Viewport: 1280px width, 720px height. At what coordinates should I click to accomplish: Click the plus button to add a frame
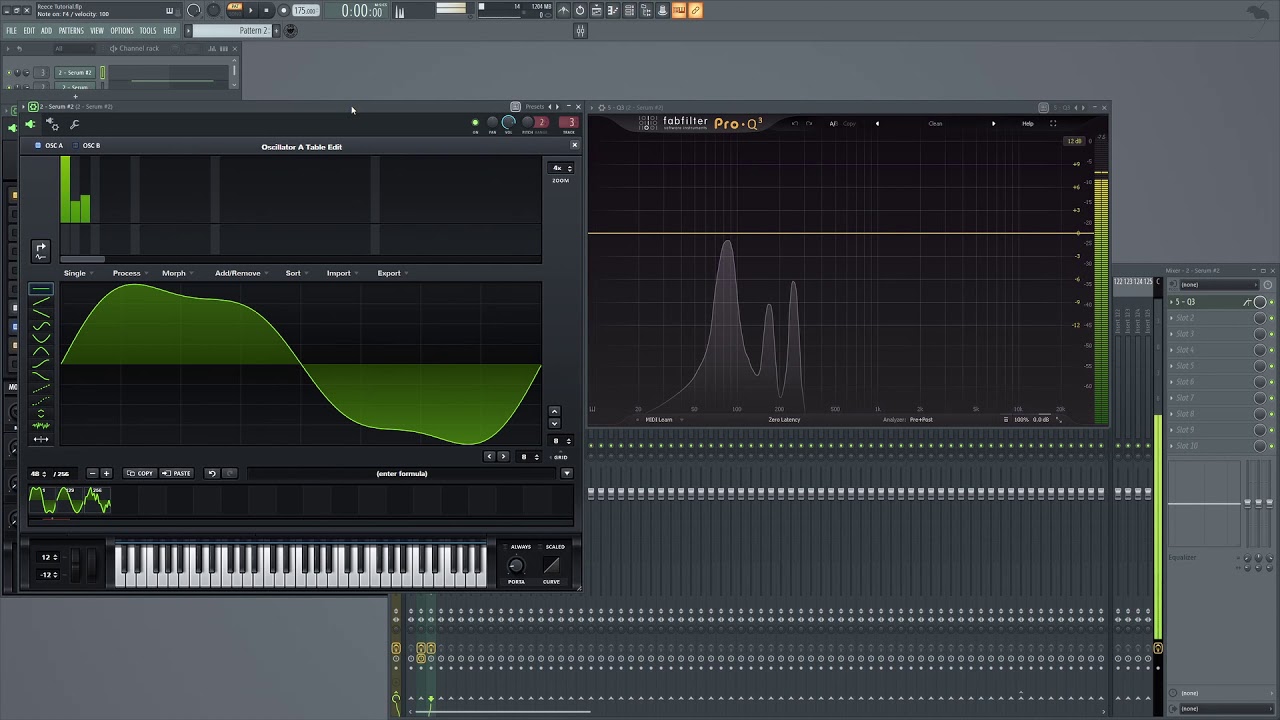point(106,473)
